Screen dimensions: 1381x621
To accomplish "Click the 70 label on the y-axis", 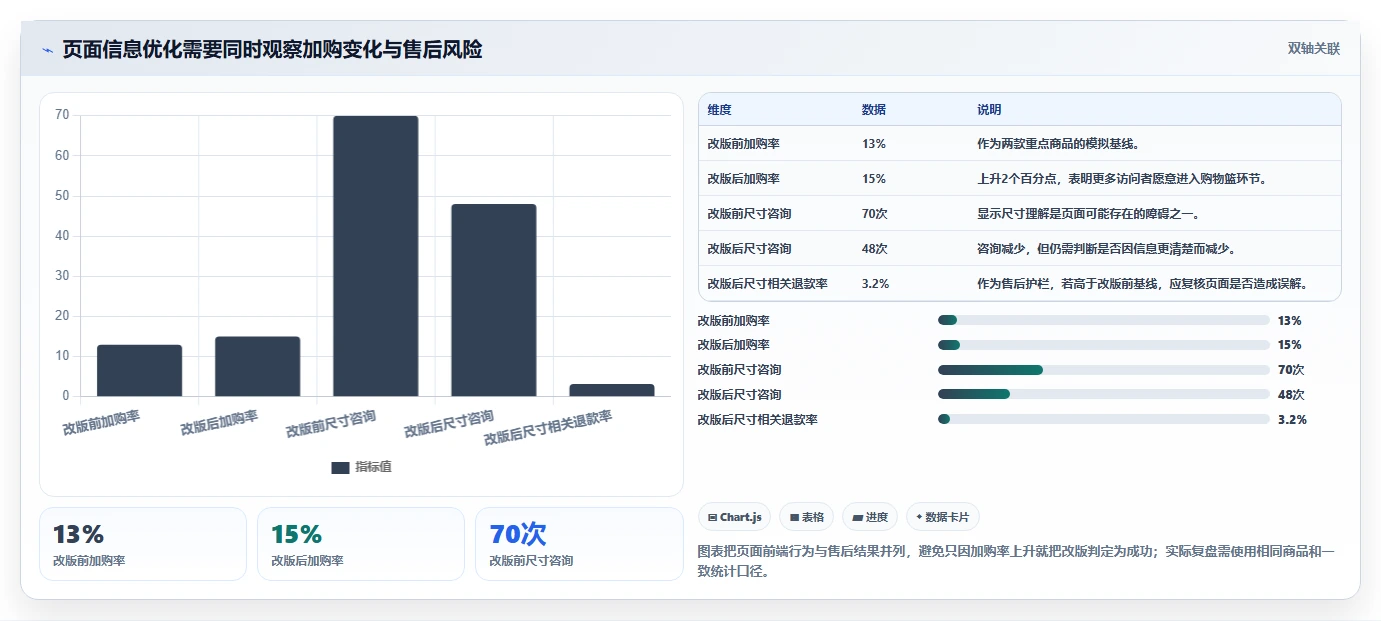I will tap(62, 115).
